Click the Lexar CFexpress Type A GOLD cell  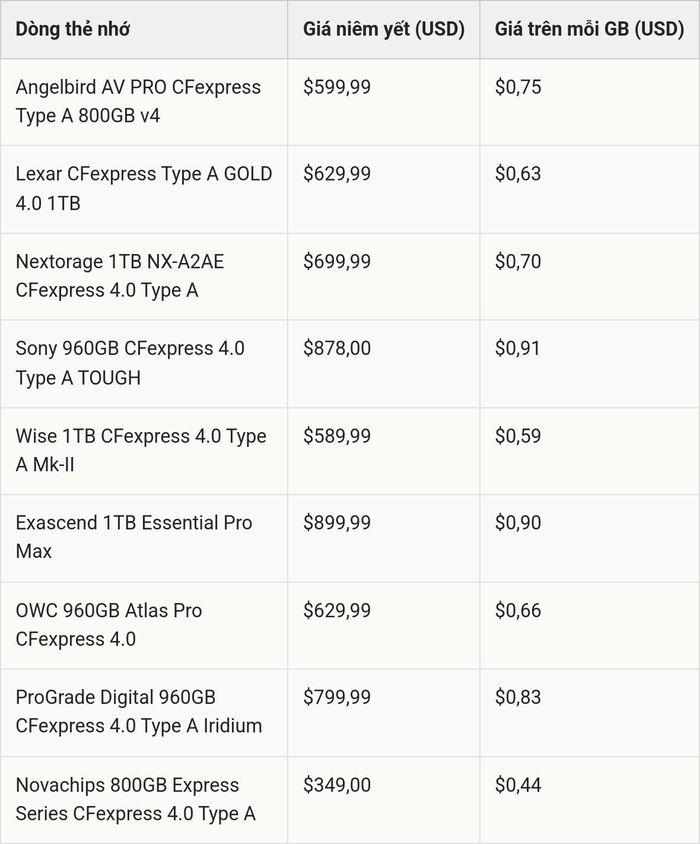pos(144,188)
